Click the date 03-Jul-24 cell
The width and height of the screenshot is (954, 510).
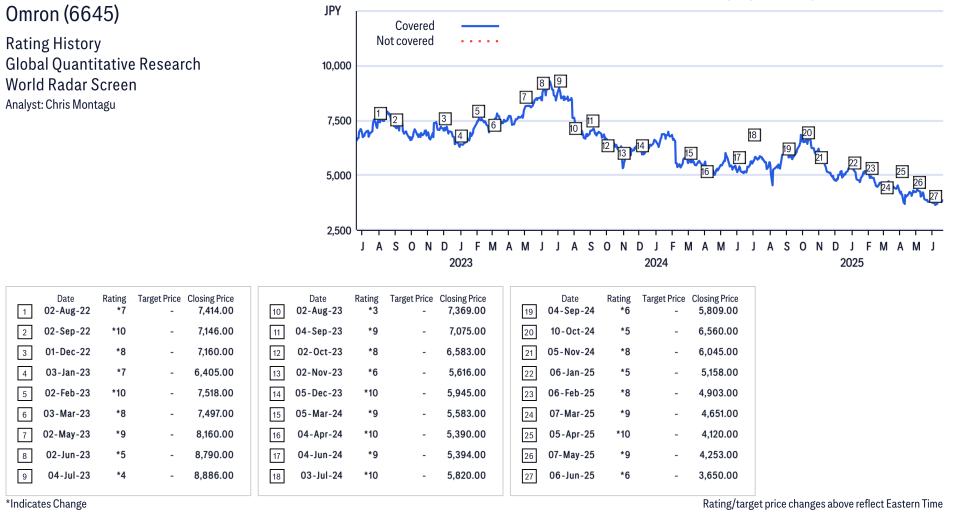pos(321,475)
